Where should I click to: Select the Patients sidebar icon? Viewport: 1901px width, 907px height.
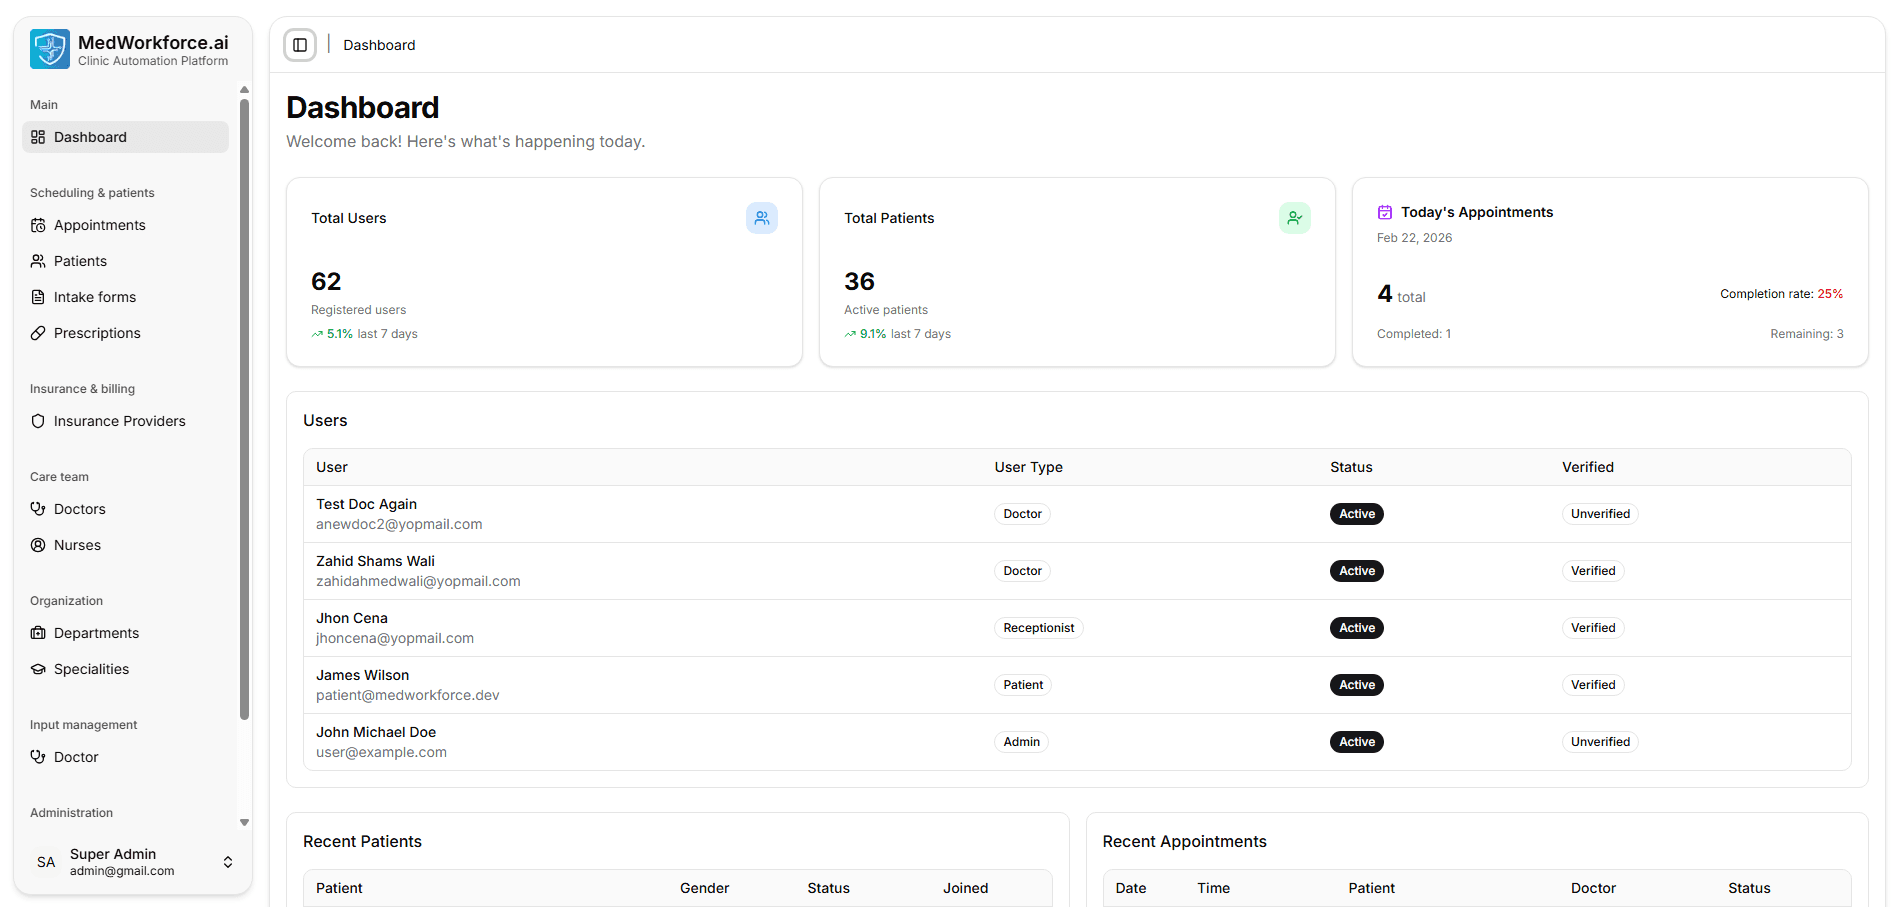click(x=38, y=260)
